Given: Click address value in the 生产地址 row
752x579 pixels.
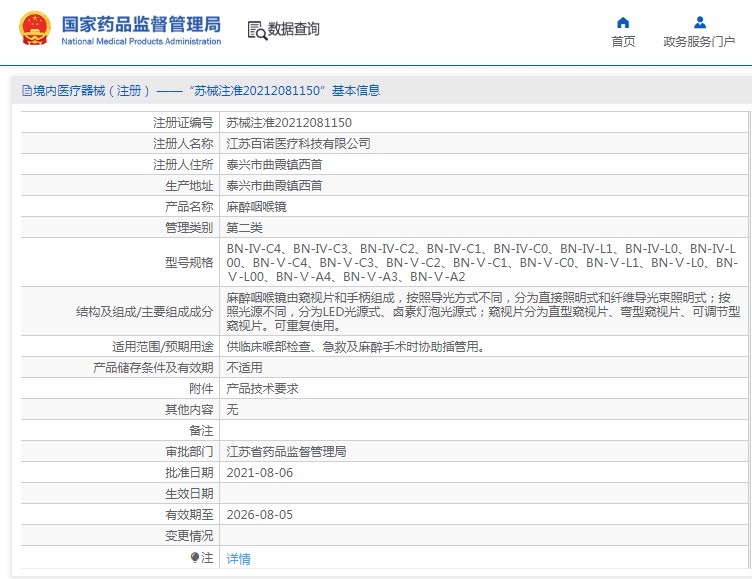Looking at the screenshot, I should [274, 186].
